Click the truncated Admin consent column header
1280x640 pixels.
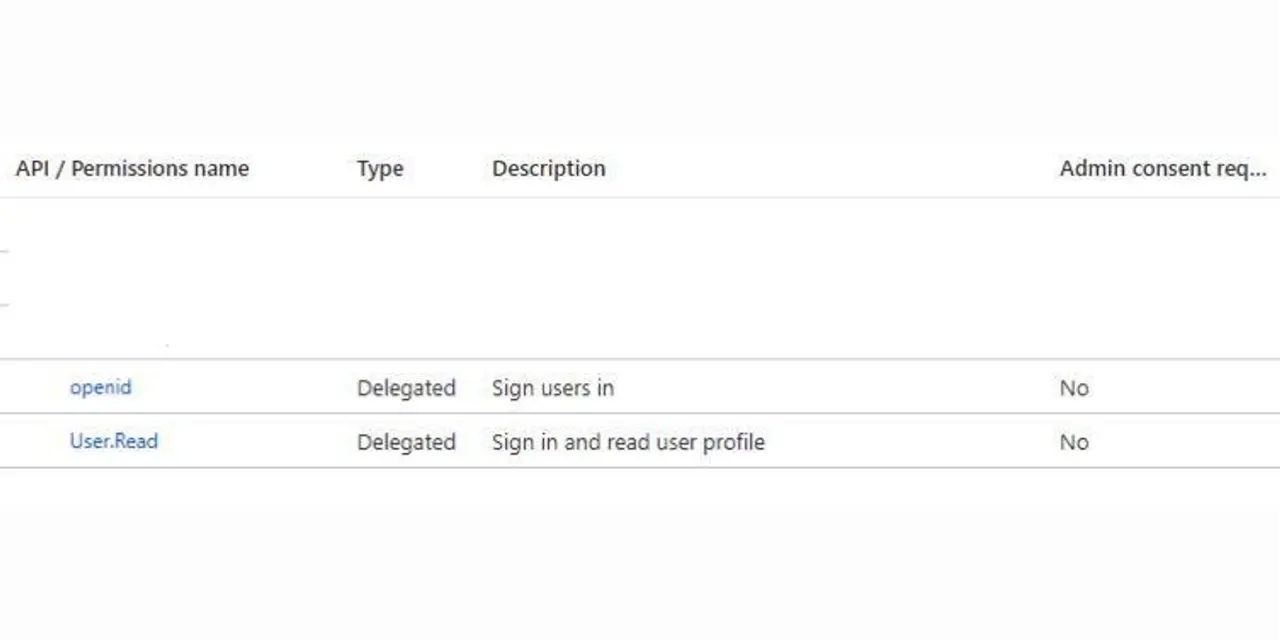click(1162, 169)
